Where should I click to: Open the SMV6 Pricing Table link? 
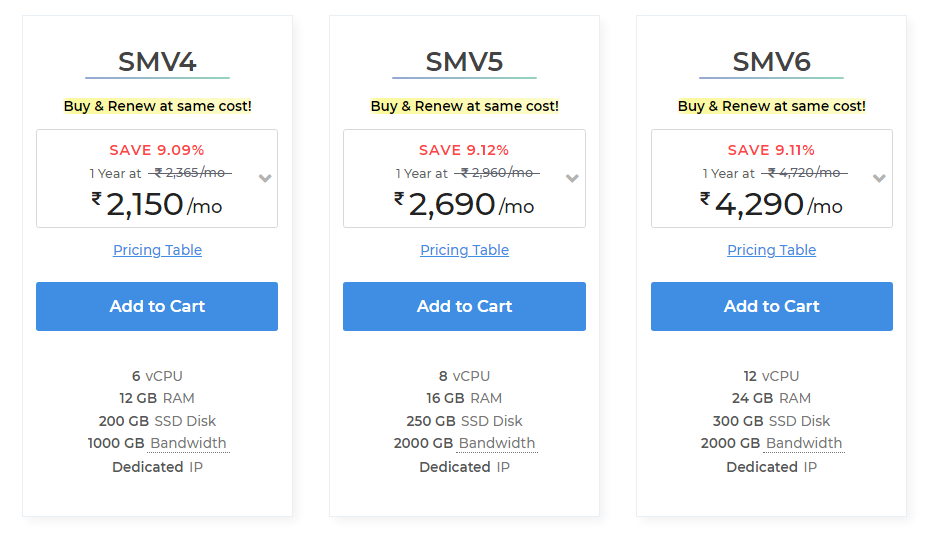771,250
